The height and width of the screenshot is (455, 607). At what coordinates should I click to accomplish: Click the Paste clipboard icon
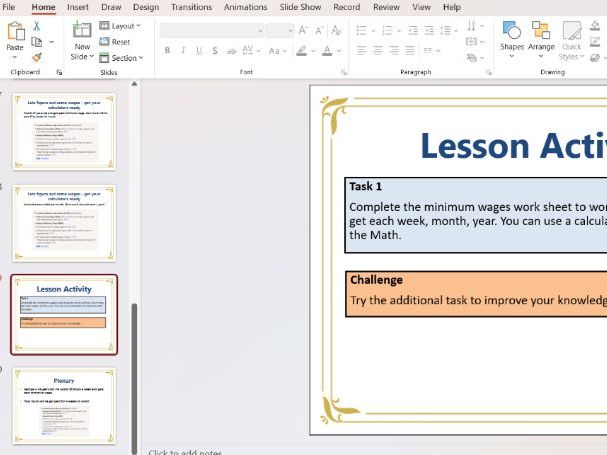pos(15,31)
